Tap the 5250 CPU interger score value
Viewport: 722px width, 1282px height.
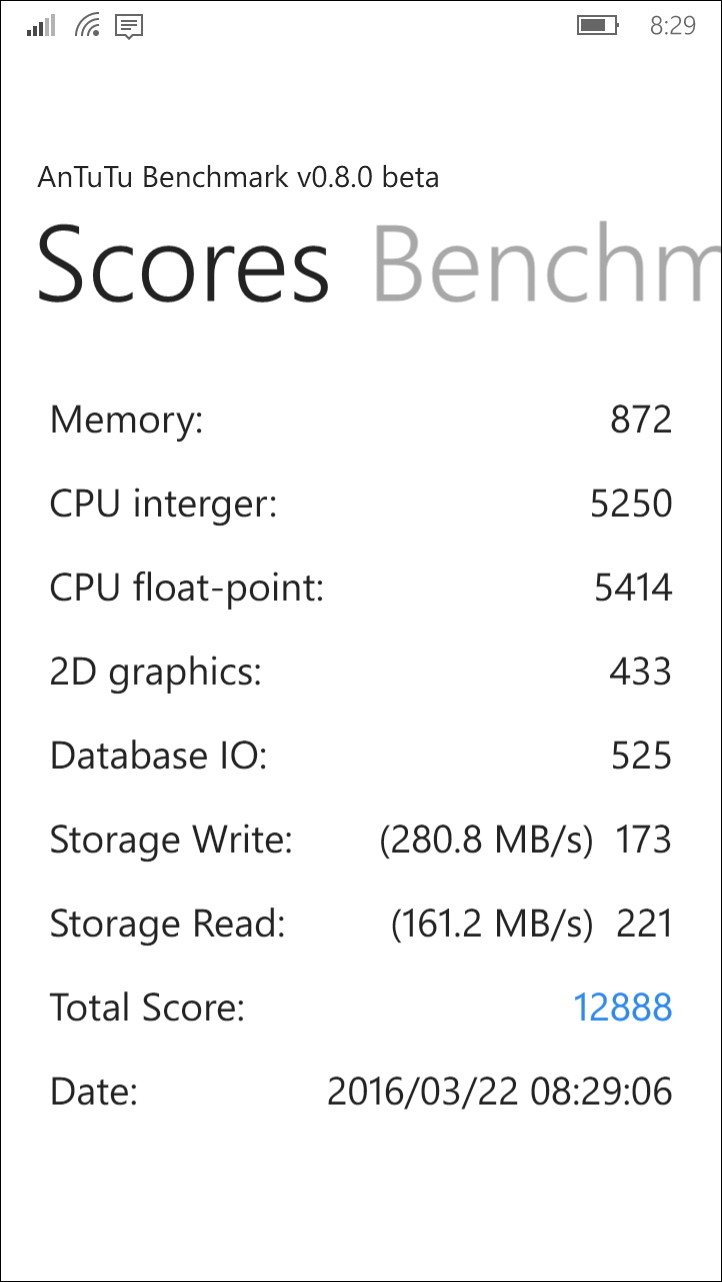pos(633,504)
